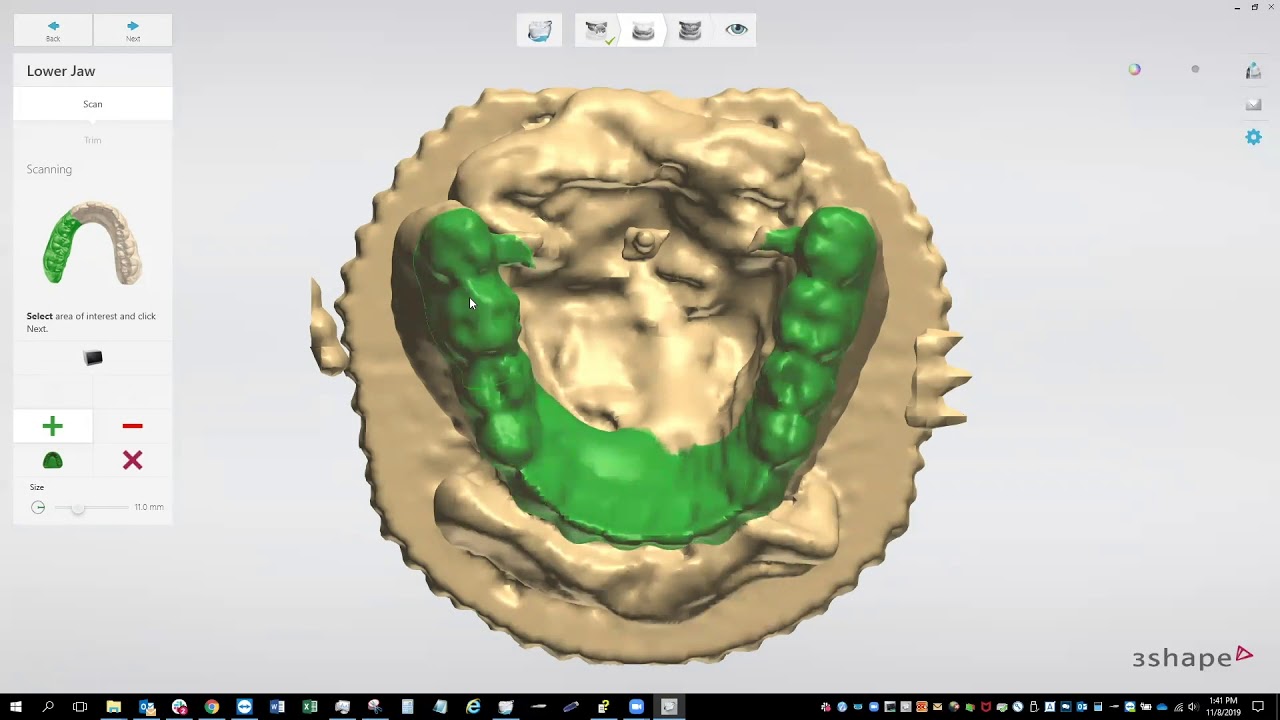Open the OneDrive cloud tray icon

1162,707
